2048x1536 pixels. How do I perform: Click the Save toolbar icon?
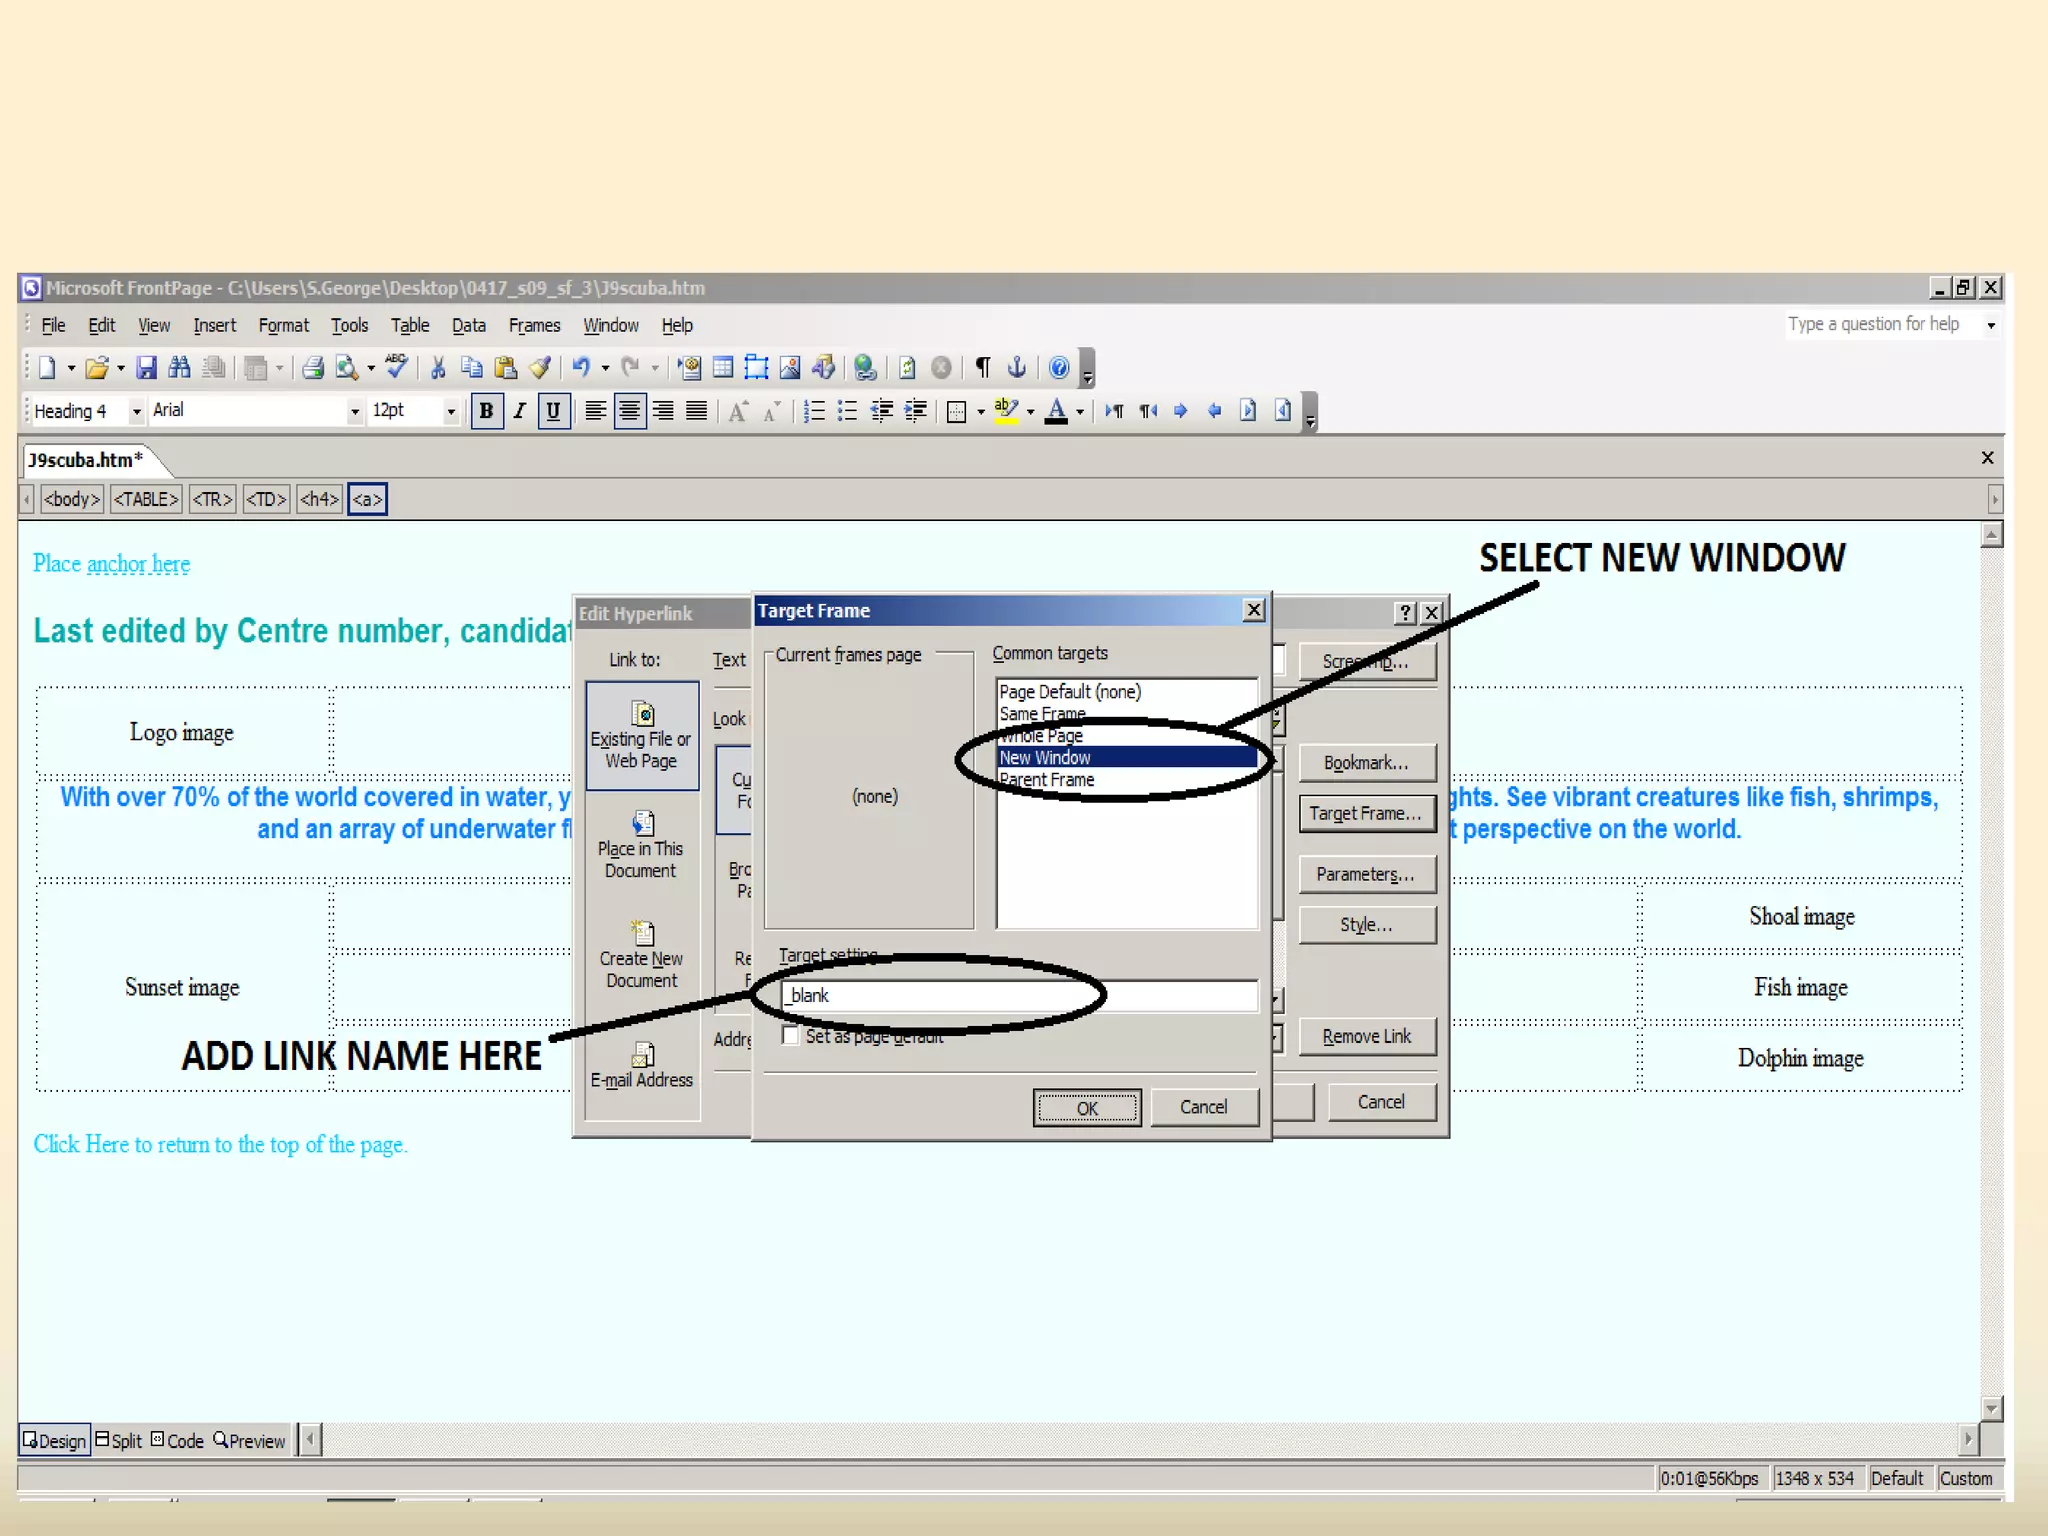click(146, 368)
